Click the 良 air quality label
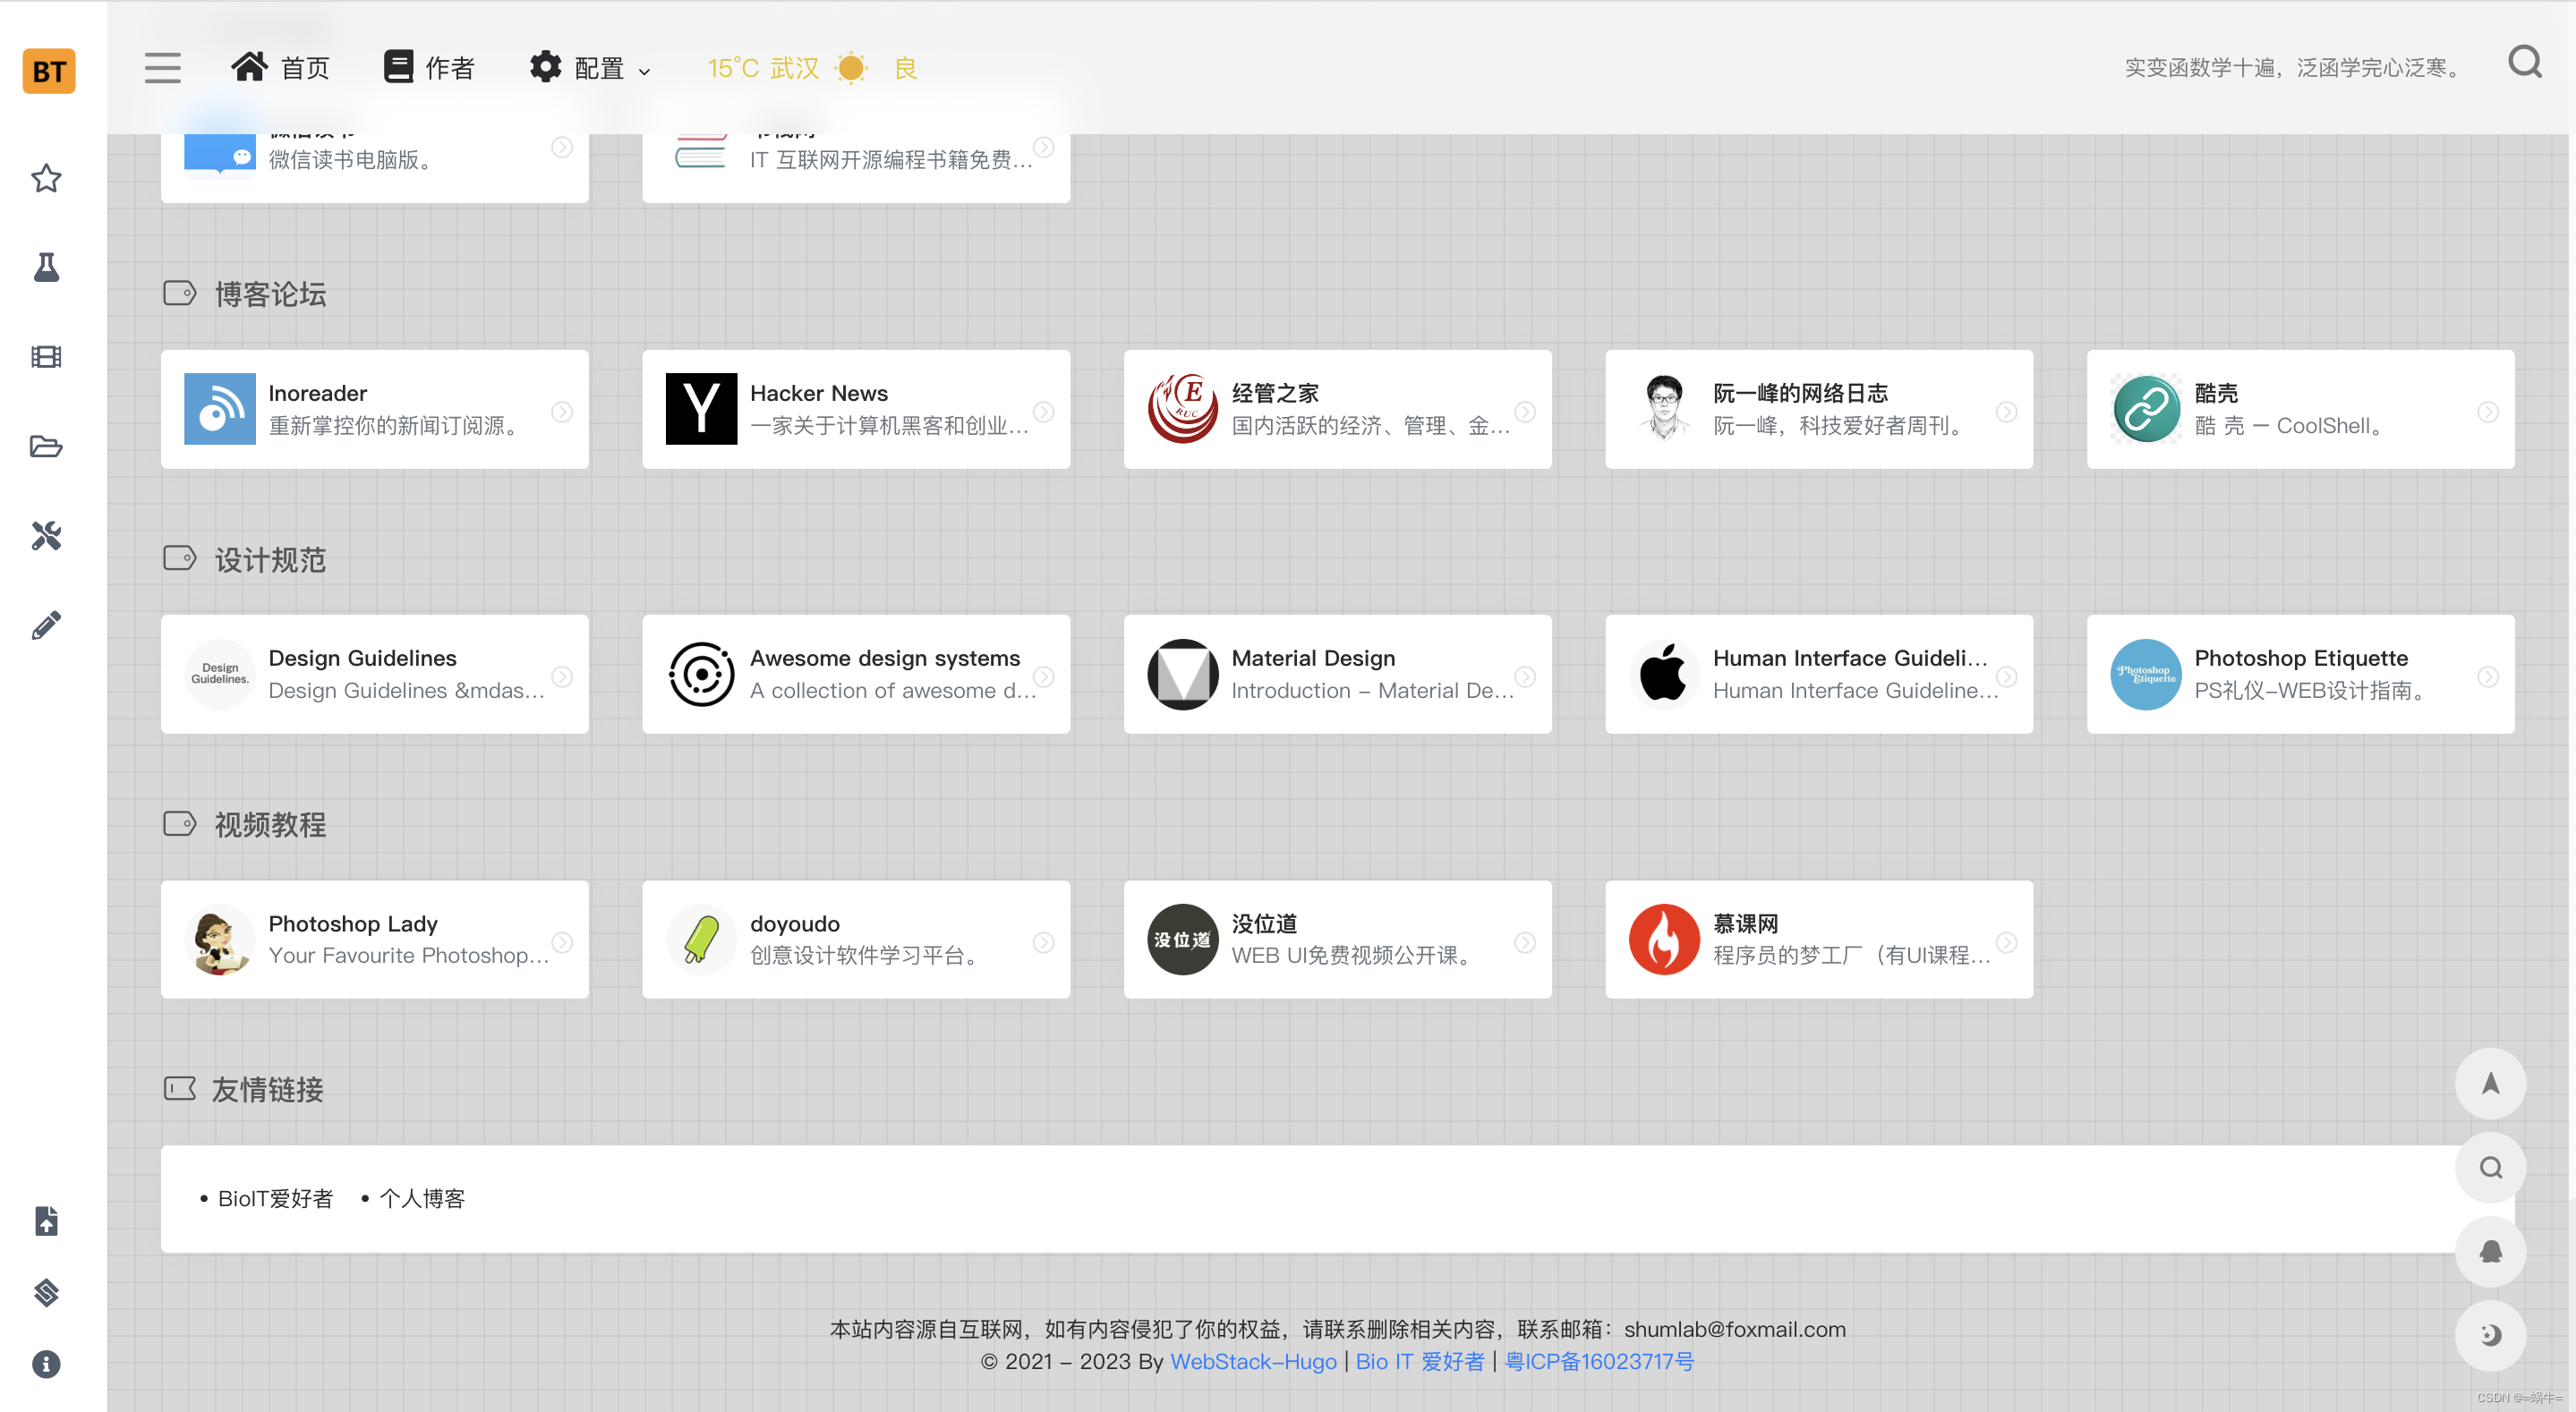The image size is (2576, 1412). [905, 68]
